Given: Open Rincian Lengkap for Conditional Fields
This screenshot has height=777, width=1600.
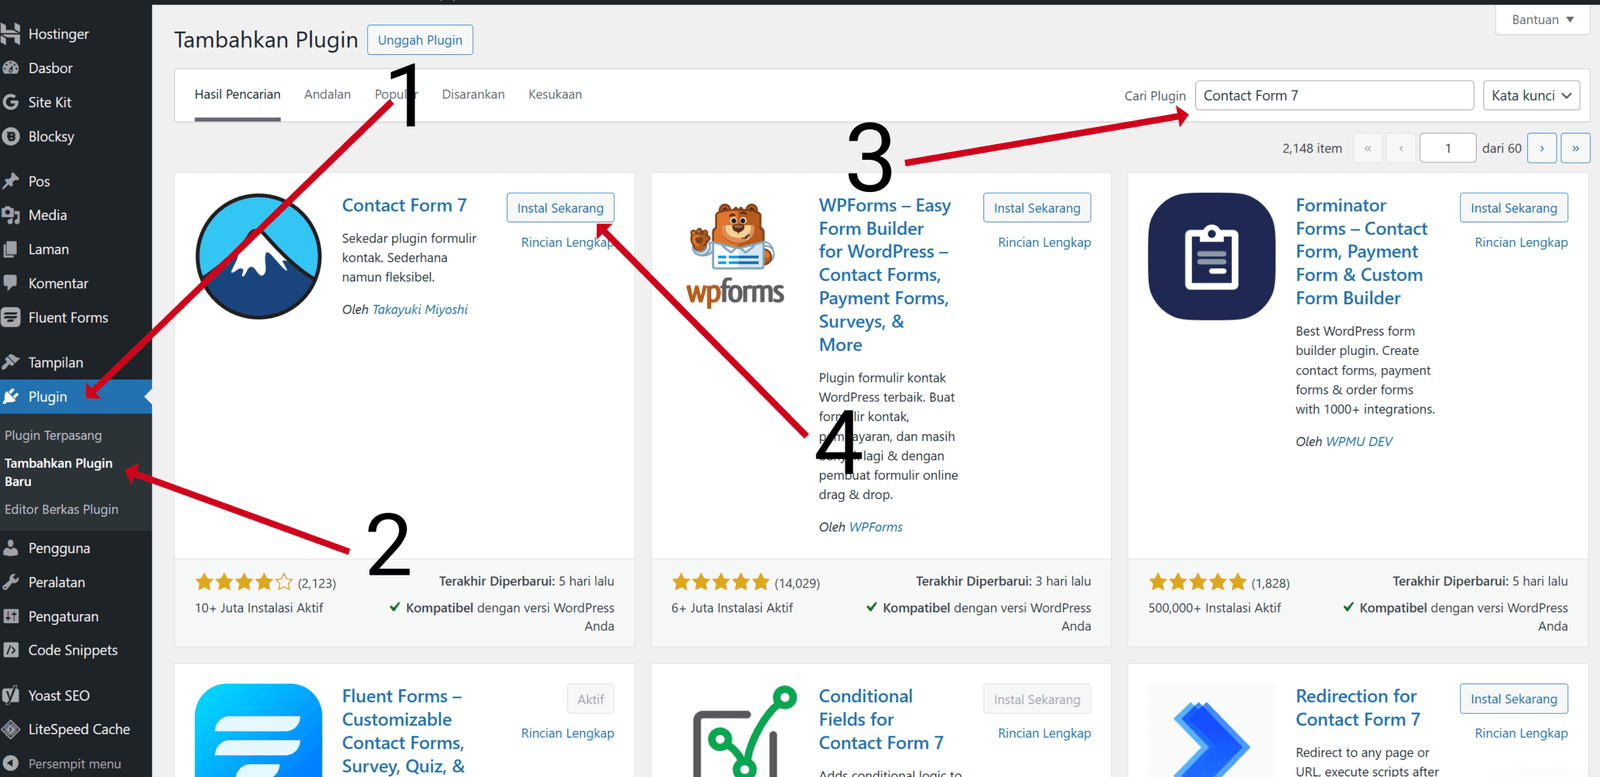Looking at the screenshot, I should pos(1044,733).
